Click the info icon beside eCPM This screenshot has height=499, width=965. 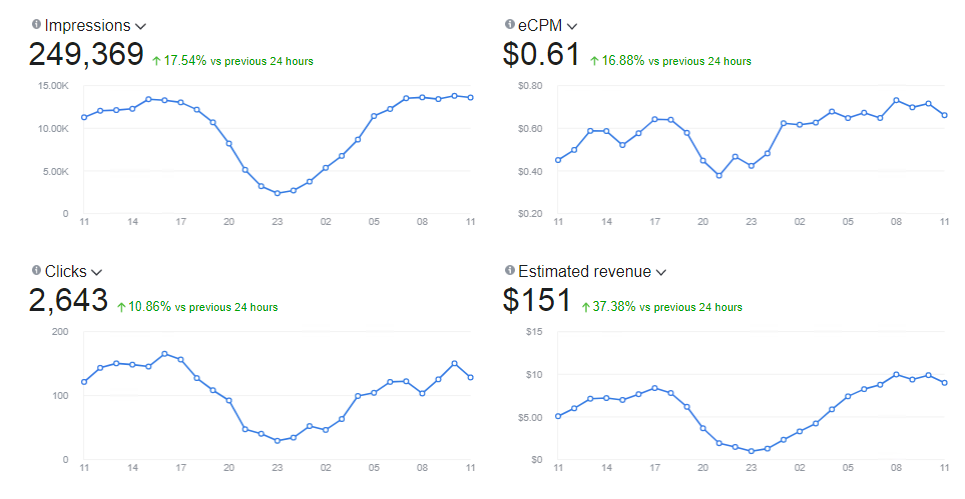(510, 25)
